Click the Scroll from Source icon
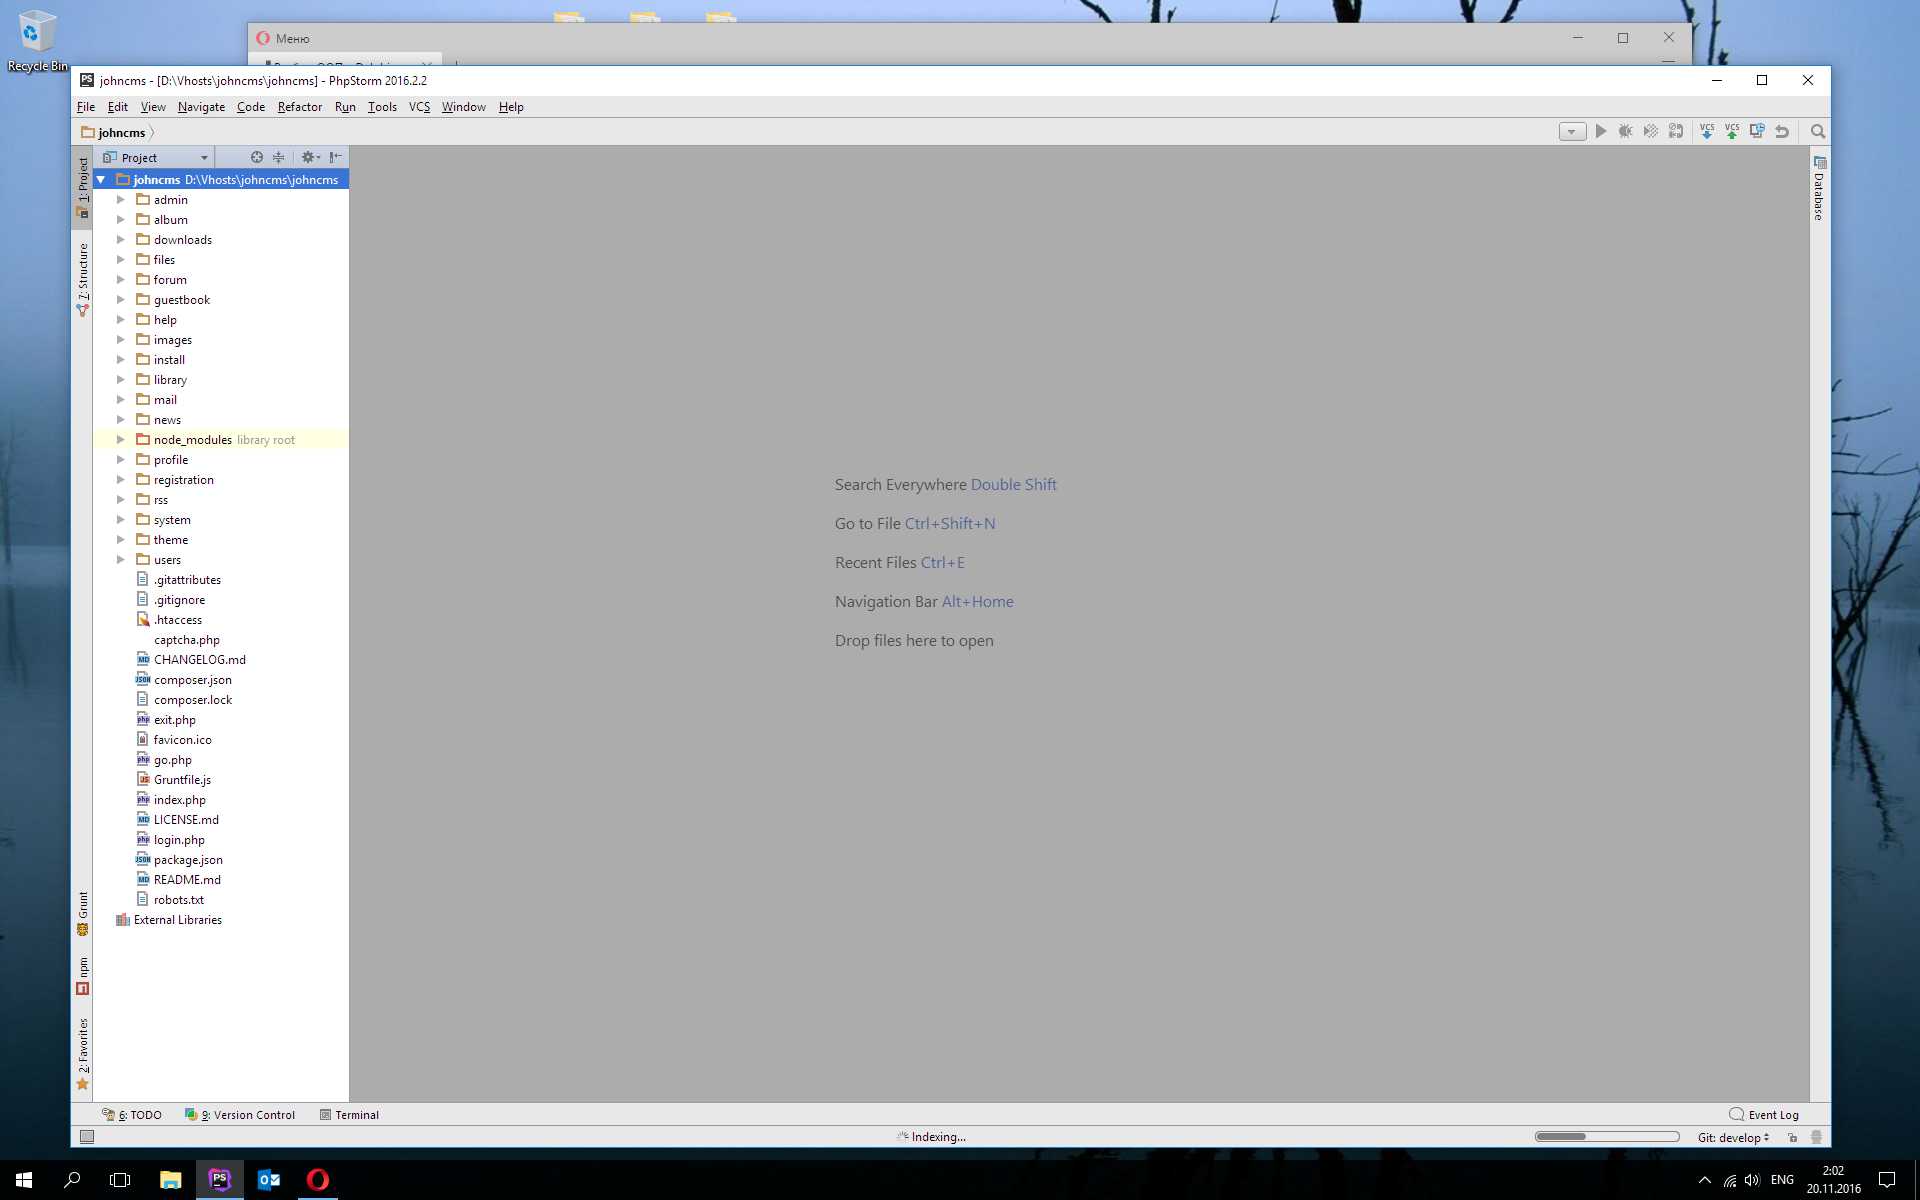 pyautogui.click(x=256, y=157)
